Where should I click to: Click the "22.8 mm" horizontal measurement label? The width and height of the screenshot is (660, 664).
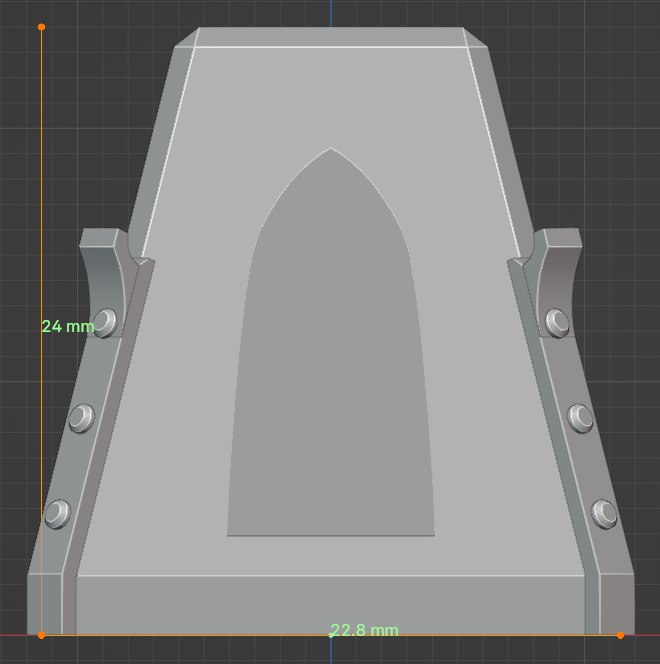click(364, 630)
